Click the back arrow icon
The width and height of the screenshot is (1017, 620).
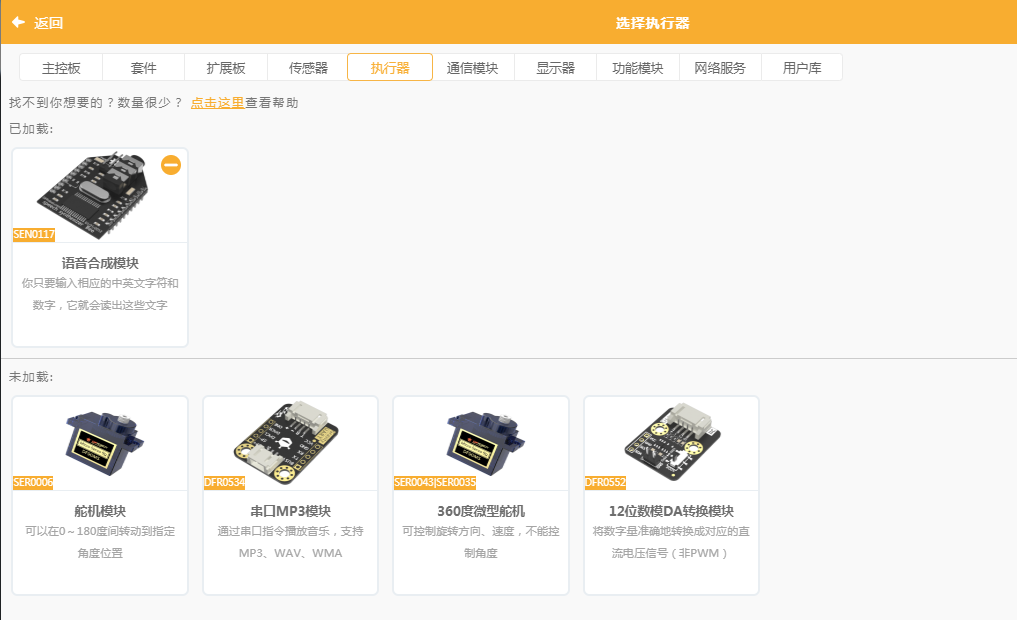(18, 23)
